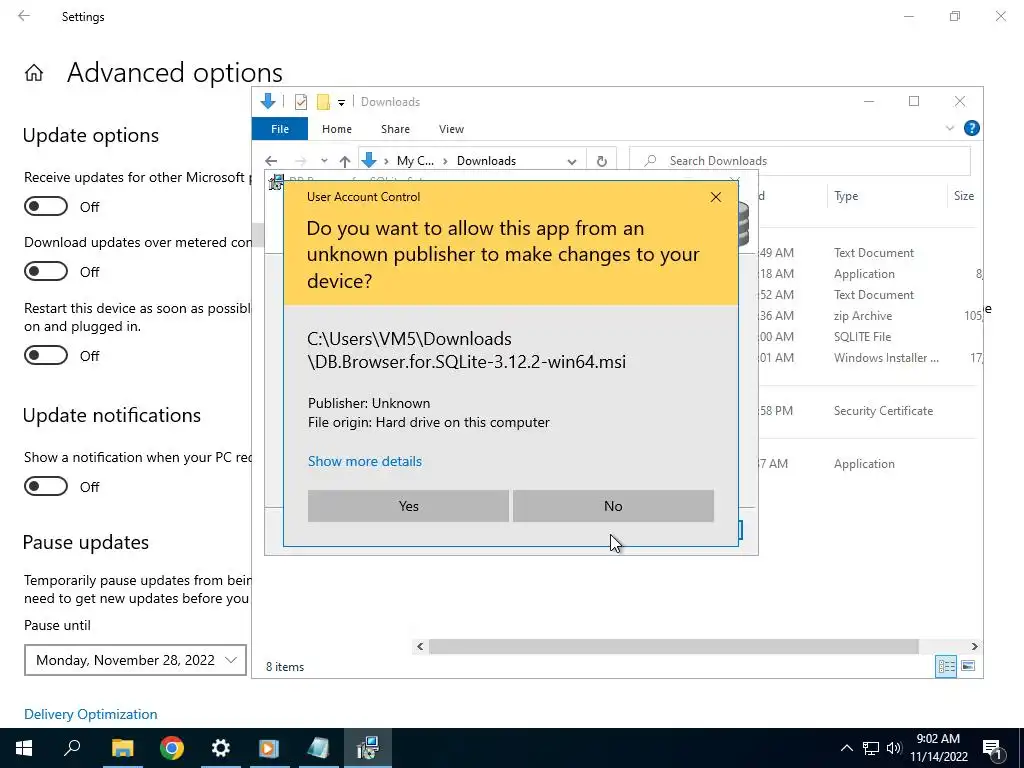This screenshot has width=1024, height=768.
Task: Click the Search Downloads field
Action: (x=800, y=161)
